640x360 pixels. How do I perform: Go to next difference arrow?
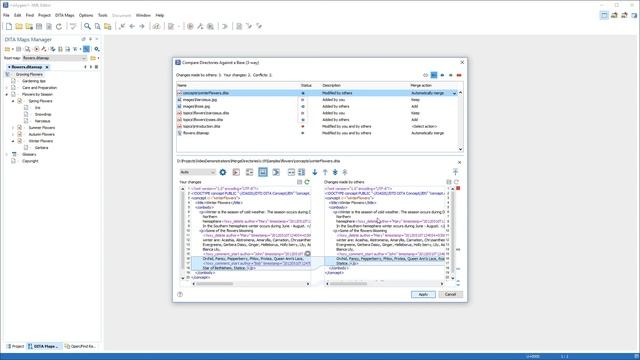[x=314, y=172]
